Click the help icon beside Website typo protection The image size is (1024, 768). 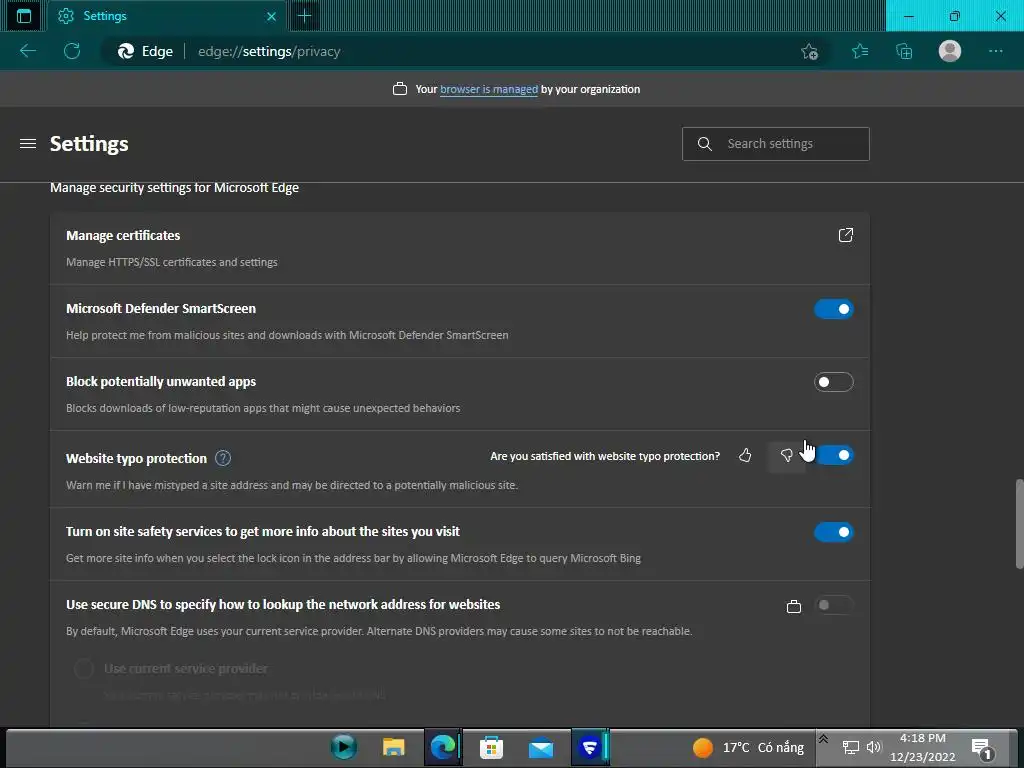pyautogui.click(x=223, y=458)
